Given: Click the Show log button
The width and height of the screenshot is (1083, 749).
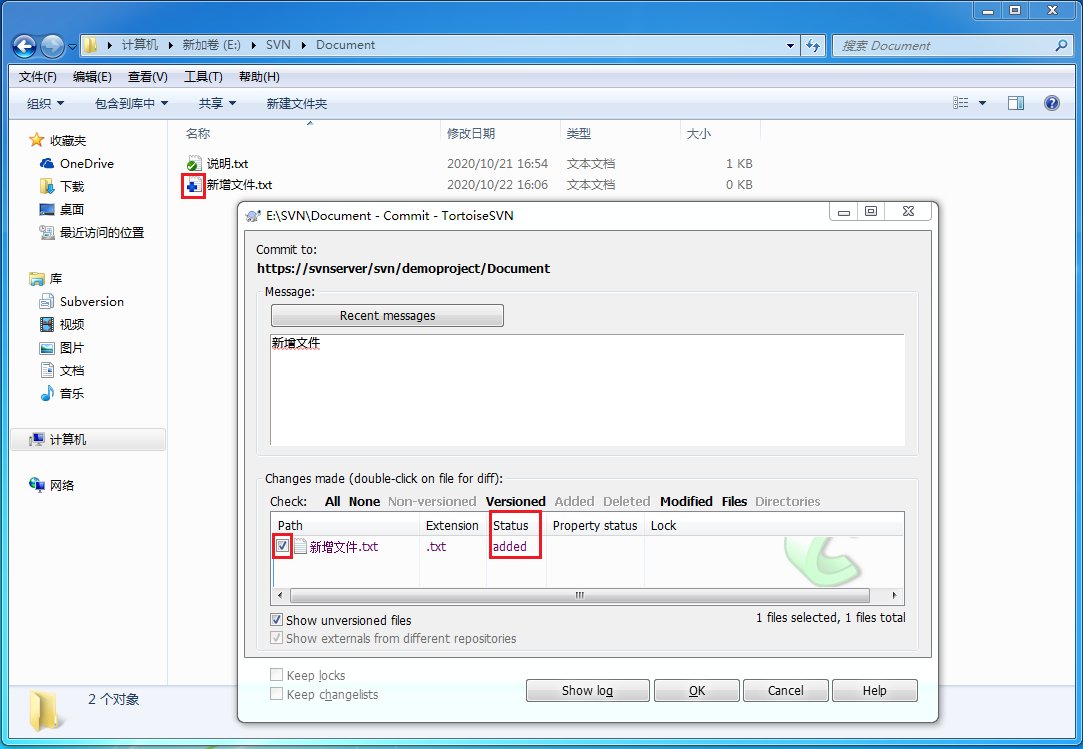Looking at the screenshot, I should 587,690.
